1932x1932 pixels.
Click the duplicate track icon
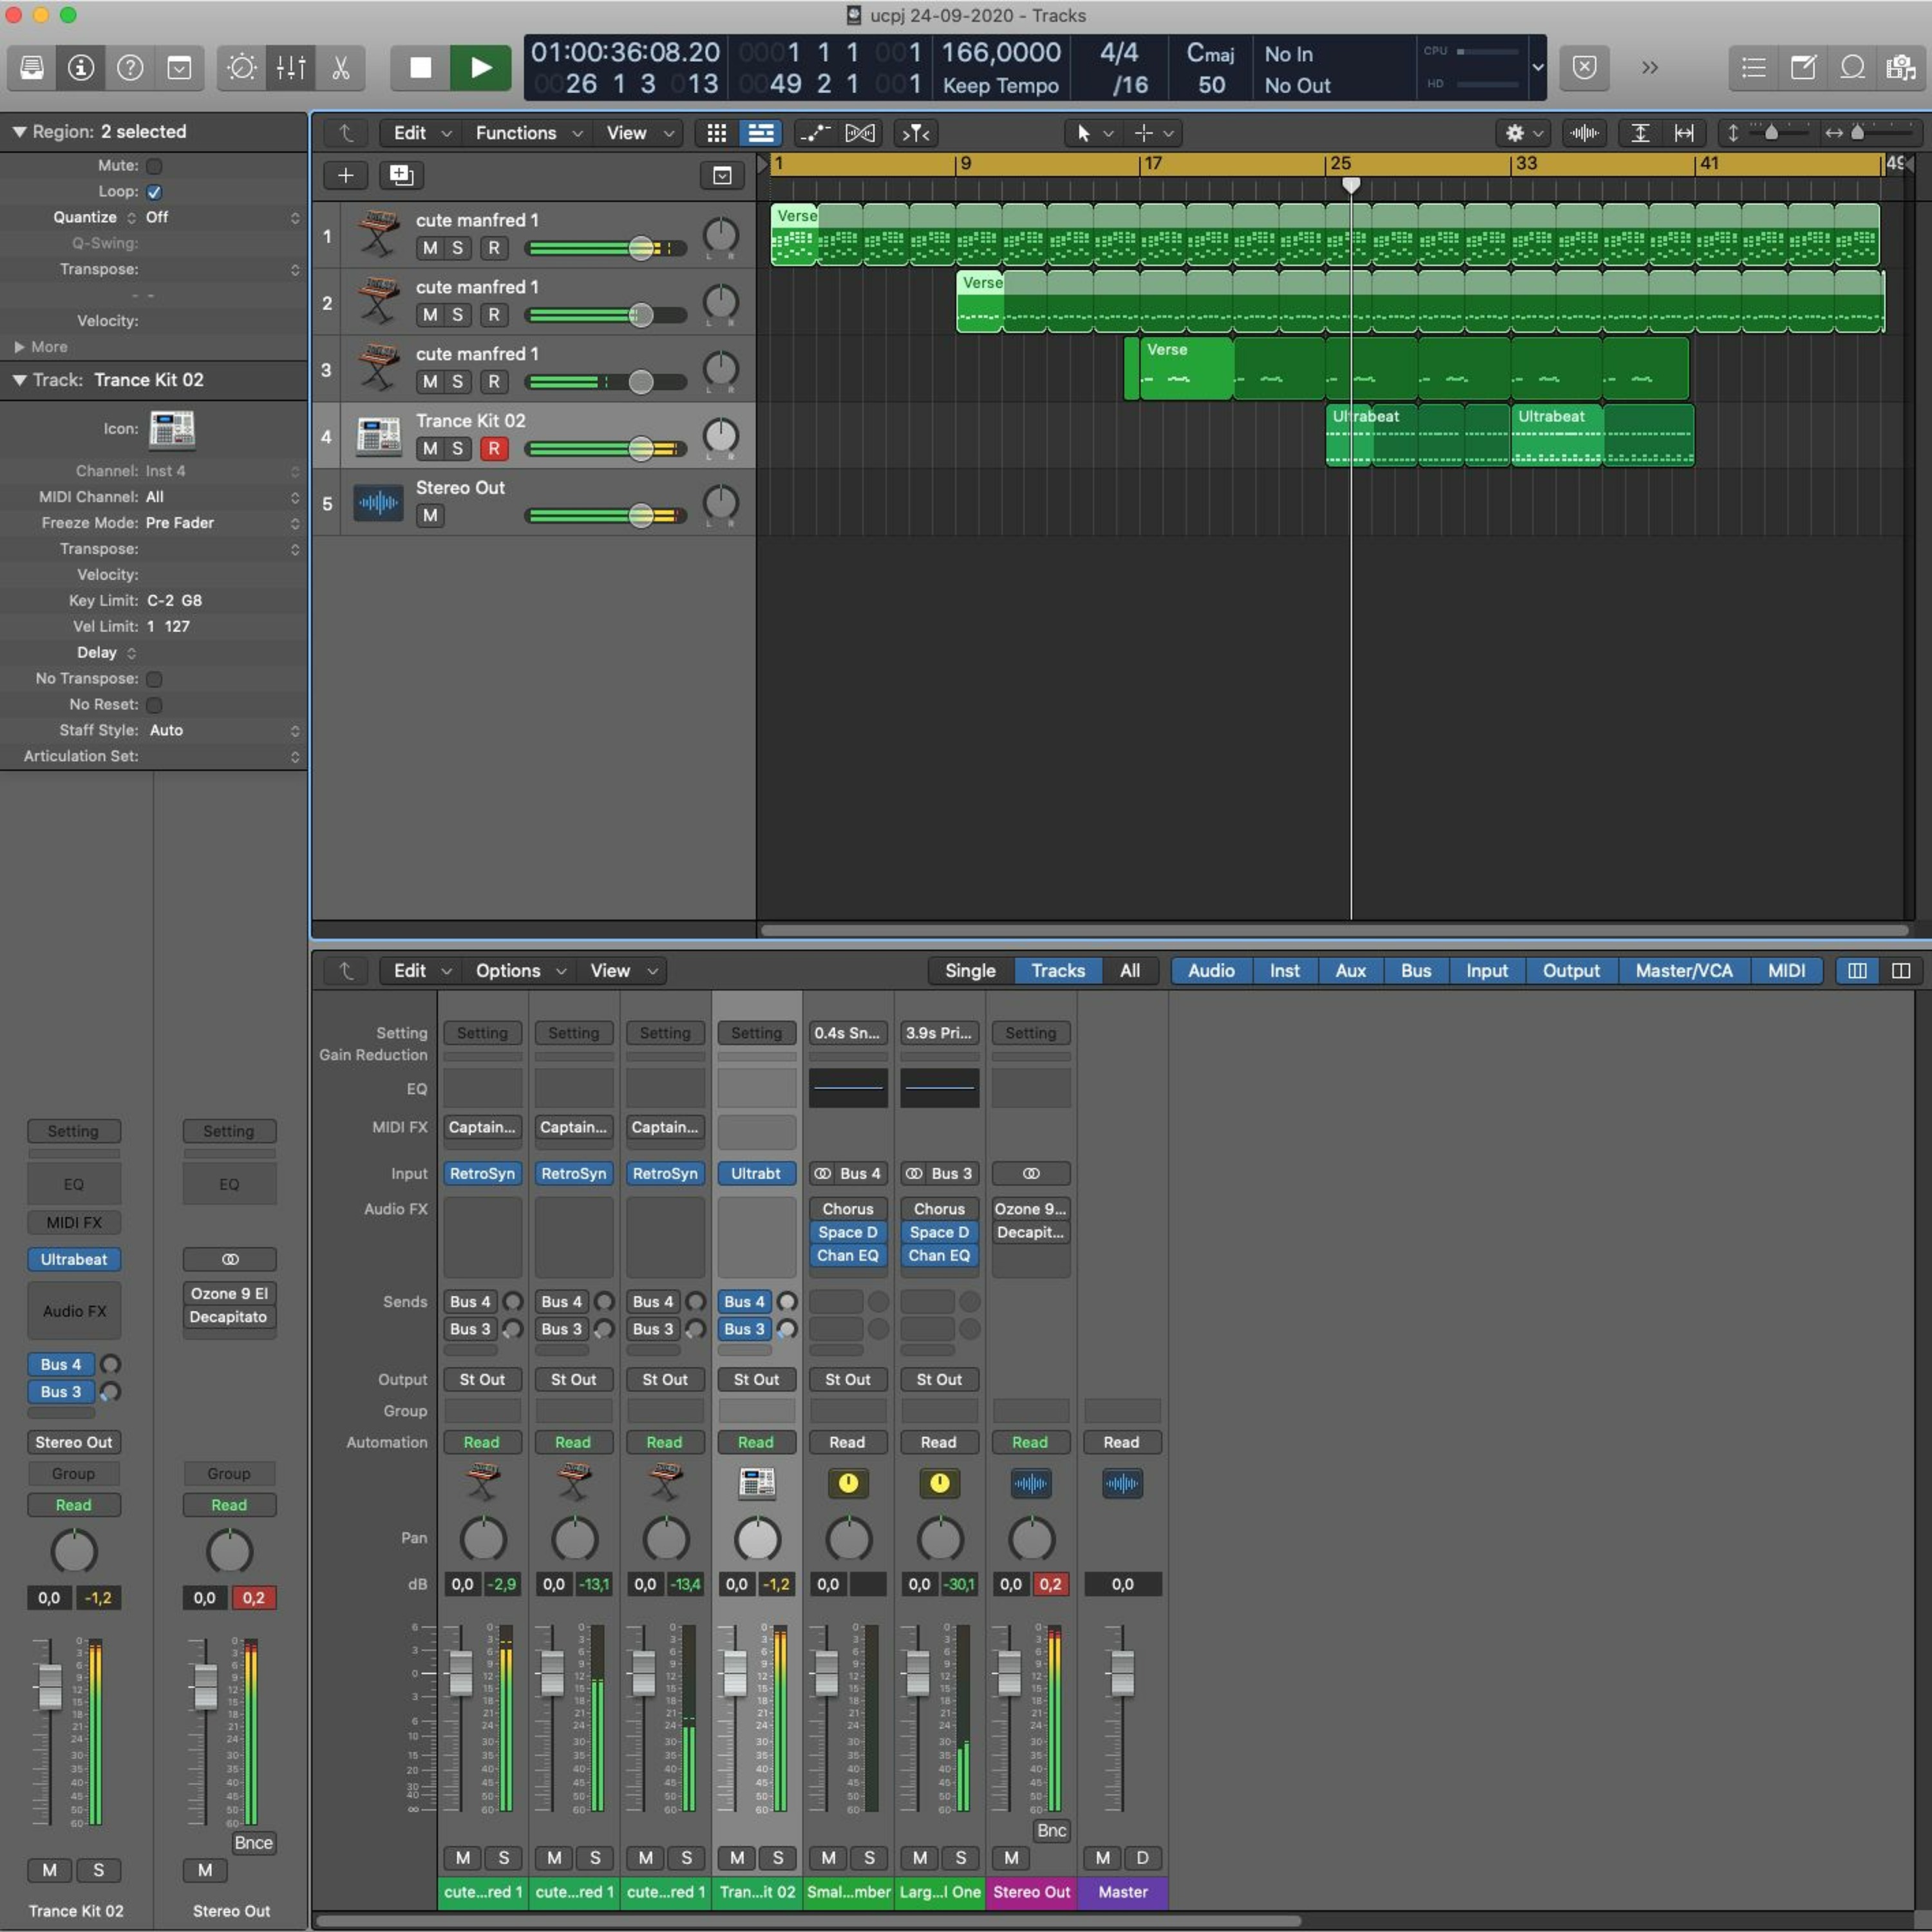401,176
